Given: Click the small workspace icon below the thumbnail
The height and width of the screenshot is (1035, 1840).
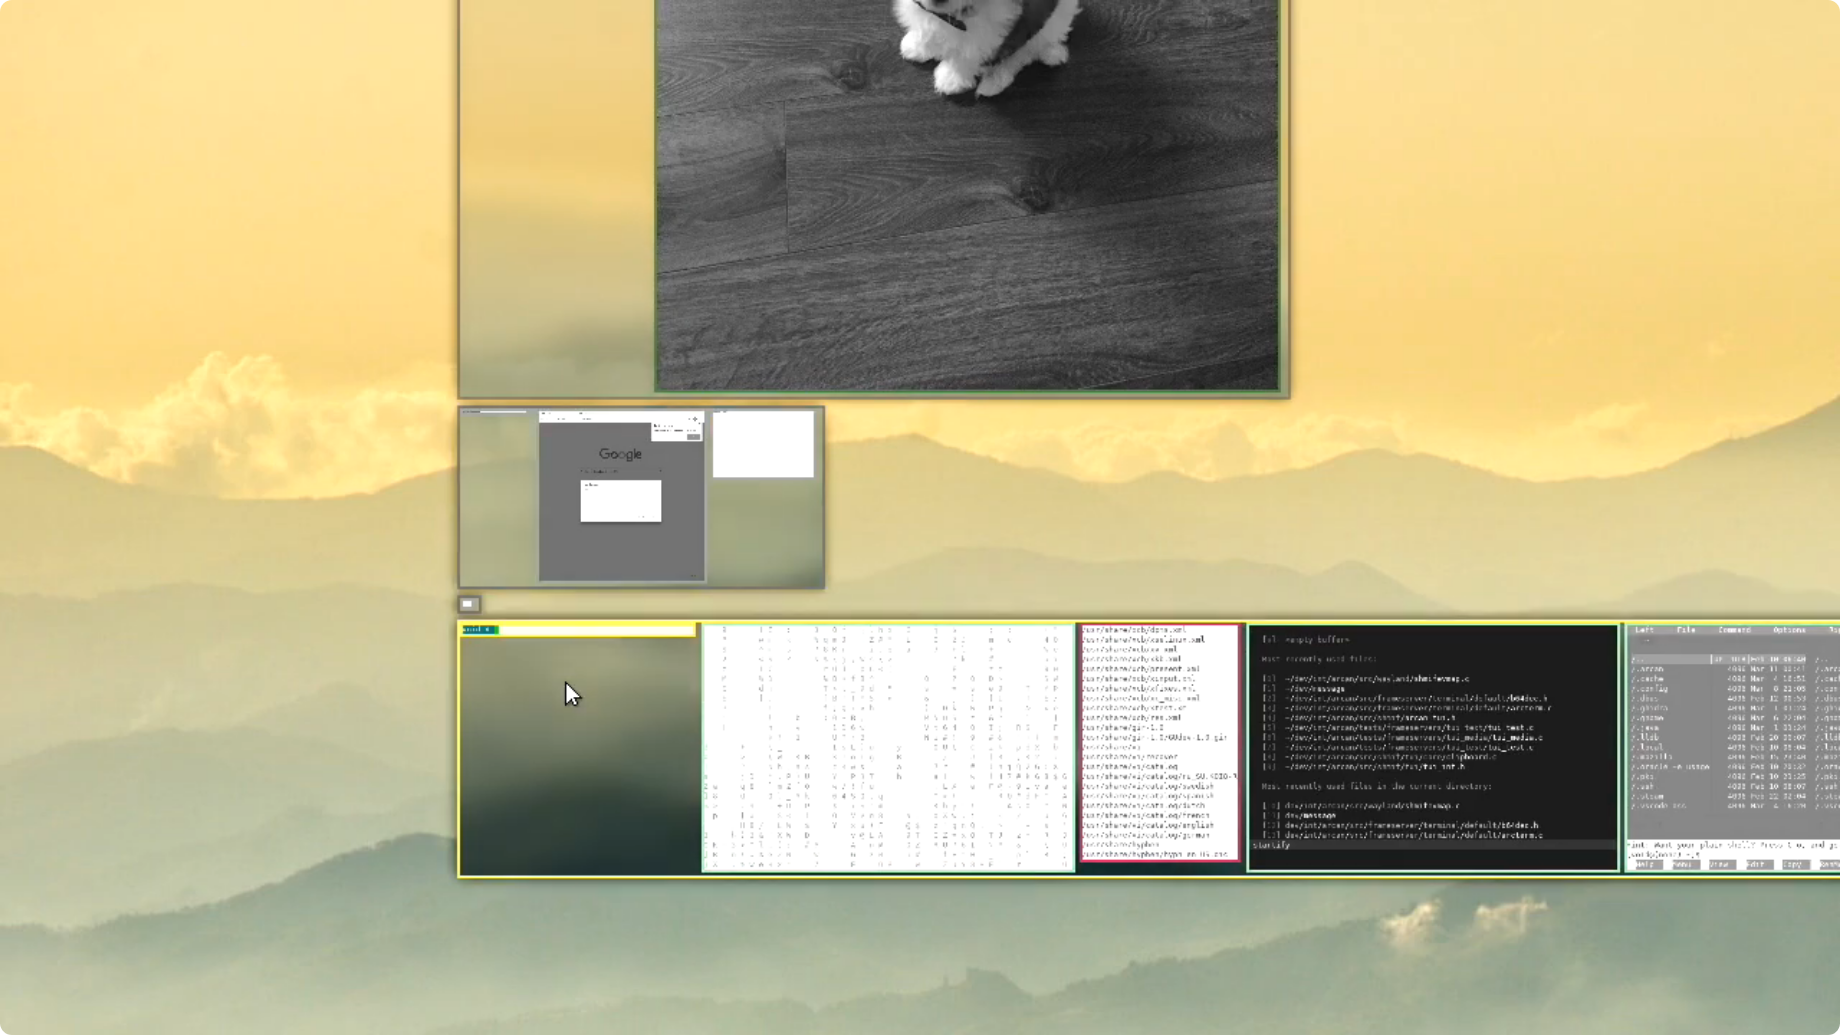Looking at the screenshot, I should point(468,604).
